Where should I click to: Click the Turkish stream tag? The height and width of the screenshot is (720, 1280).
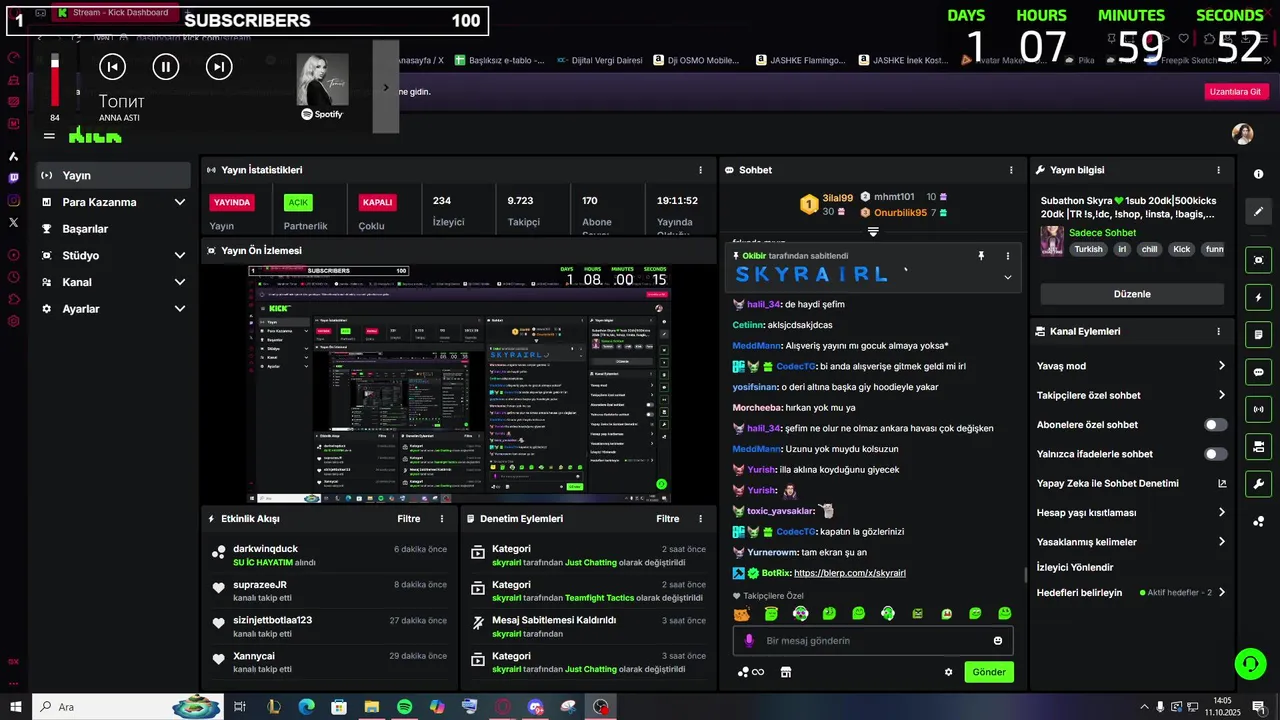point(1088,249)
